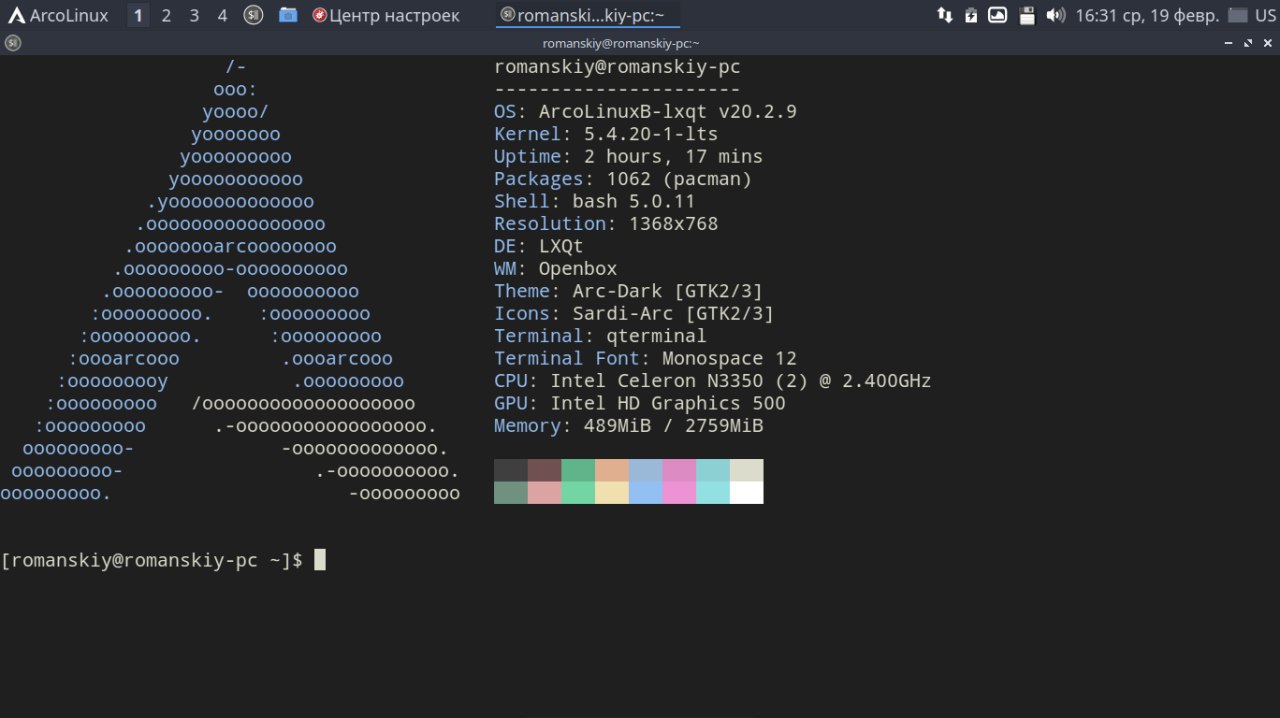Open the ArcoLinux main menu

click(x=59, y=15)
